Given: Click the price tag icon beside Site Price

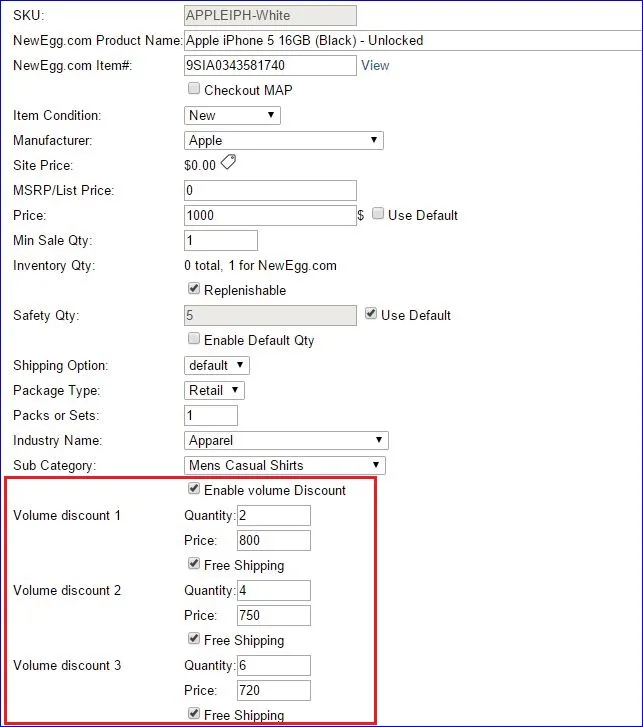Looking at the screenshot, I should point(228,162).
